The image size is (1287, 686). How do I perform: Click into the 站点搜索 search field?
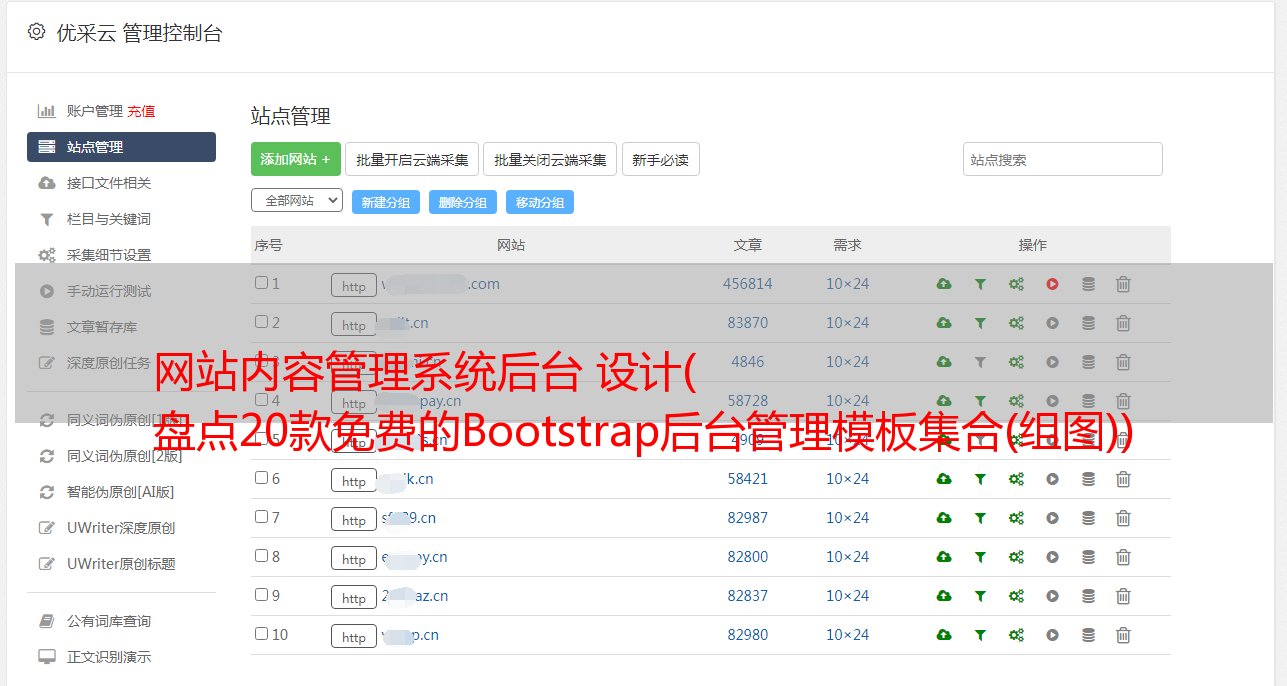1062,159
